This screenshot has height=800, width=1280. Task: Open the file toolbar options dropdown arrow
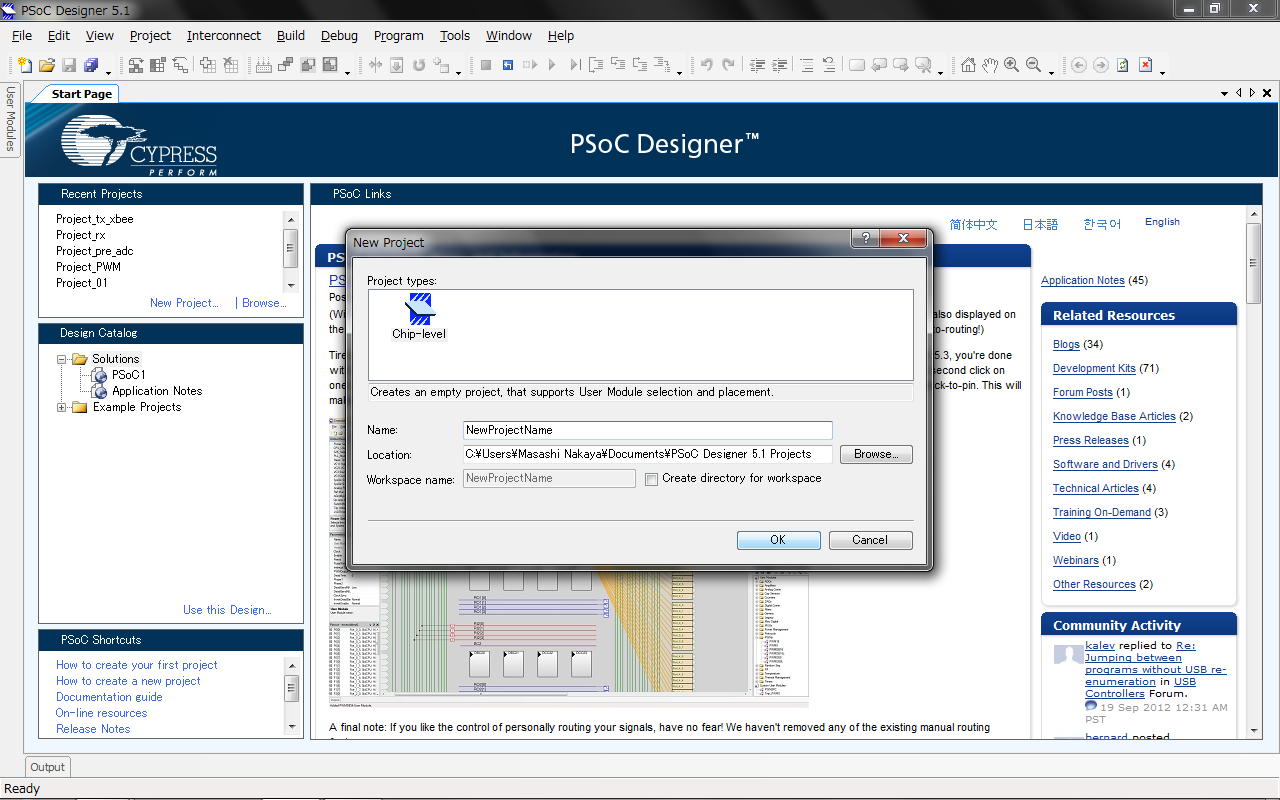click(108, 72)
